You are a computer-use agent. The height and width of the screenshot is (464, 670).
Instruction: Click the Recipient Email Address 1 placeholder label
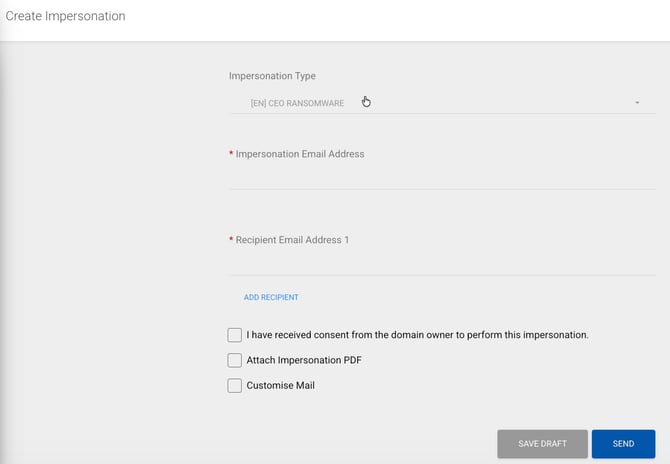[292, 240]
